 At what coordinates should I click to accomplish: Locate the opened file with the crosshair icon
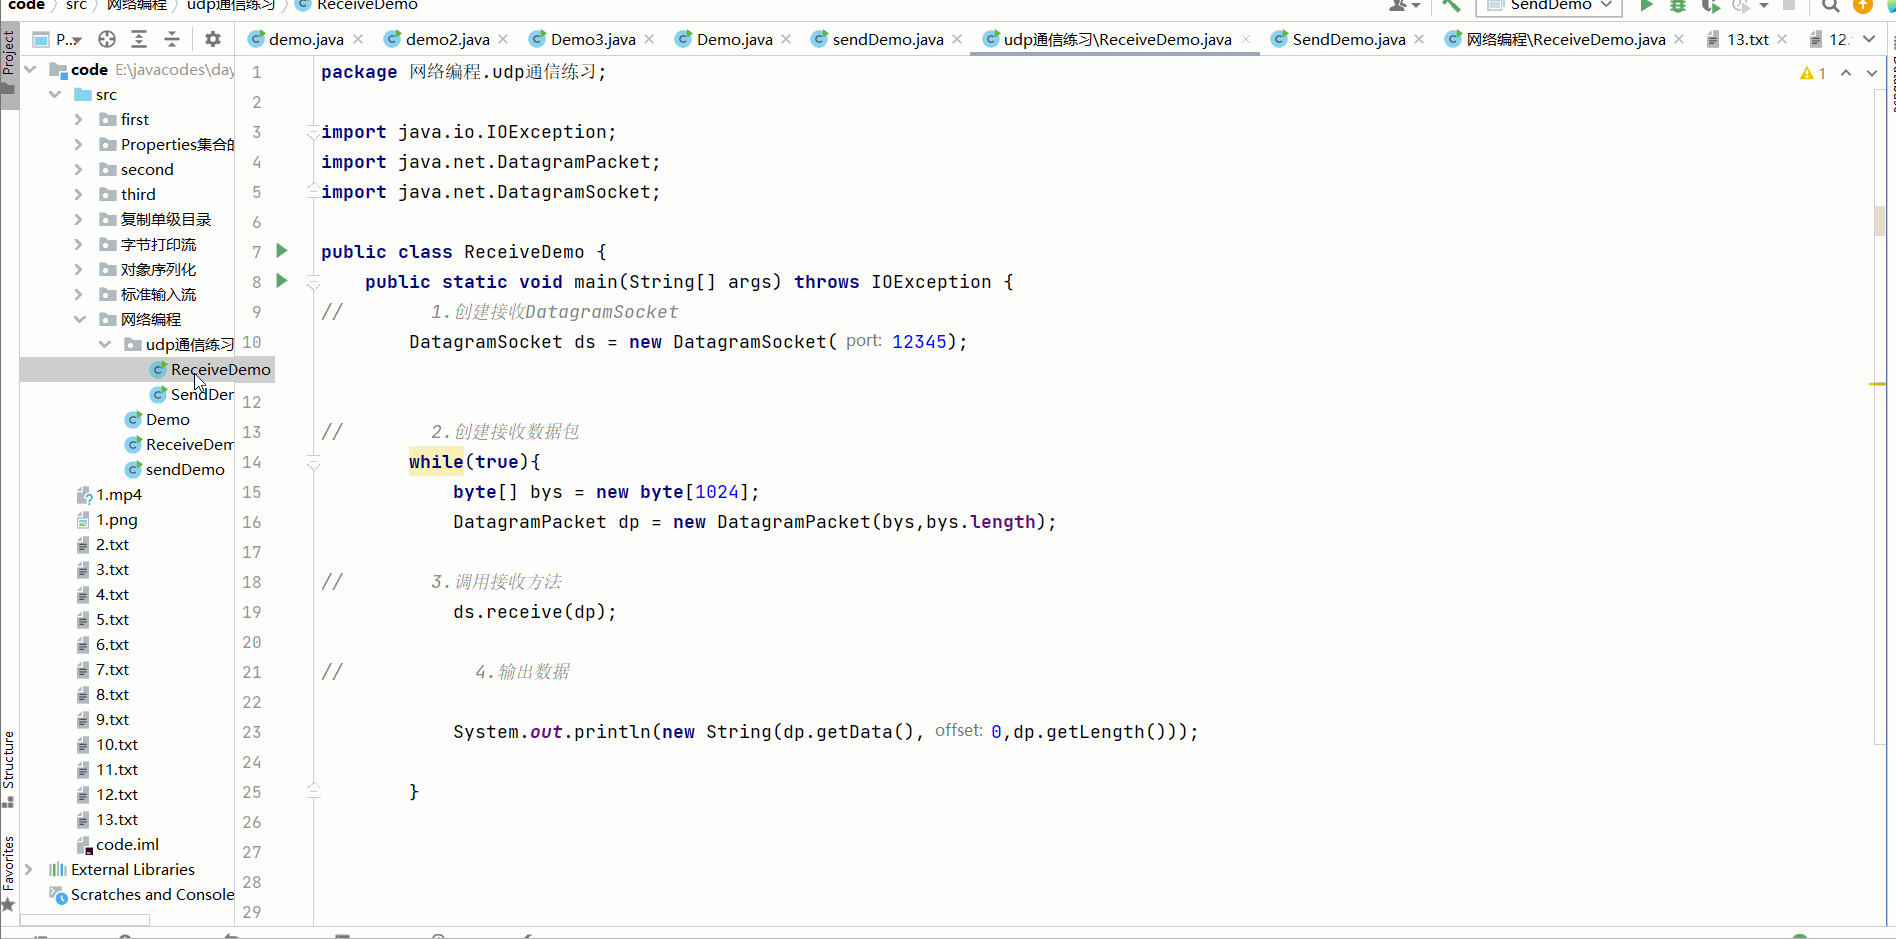(107, 39)
